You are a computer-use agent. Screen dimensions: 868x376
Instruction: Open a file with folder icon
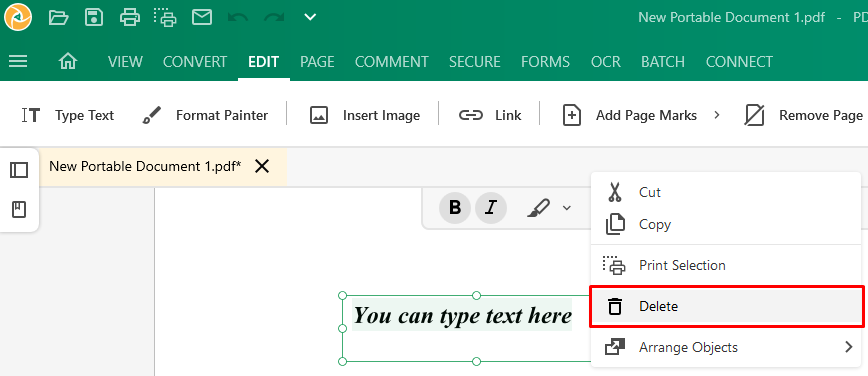pos(58,18)
